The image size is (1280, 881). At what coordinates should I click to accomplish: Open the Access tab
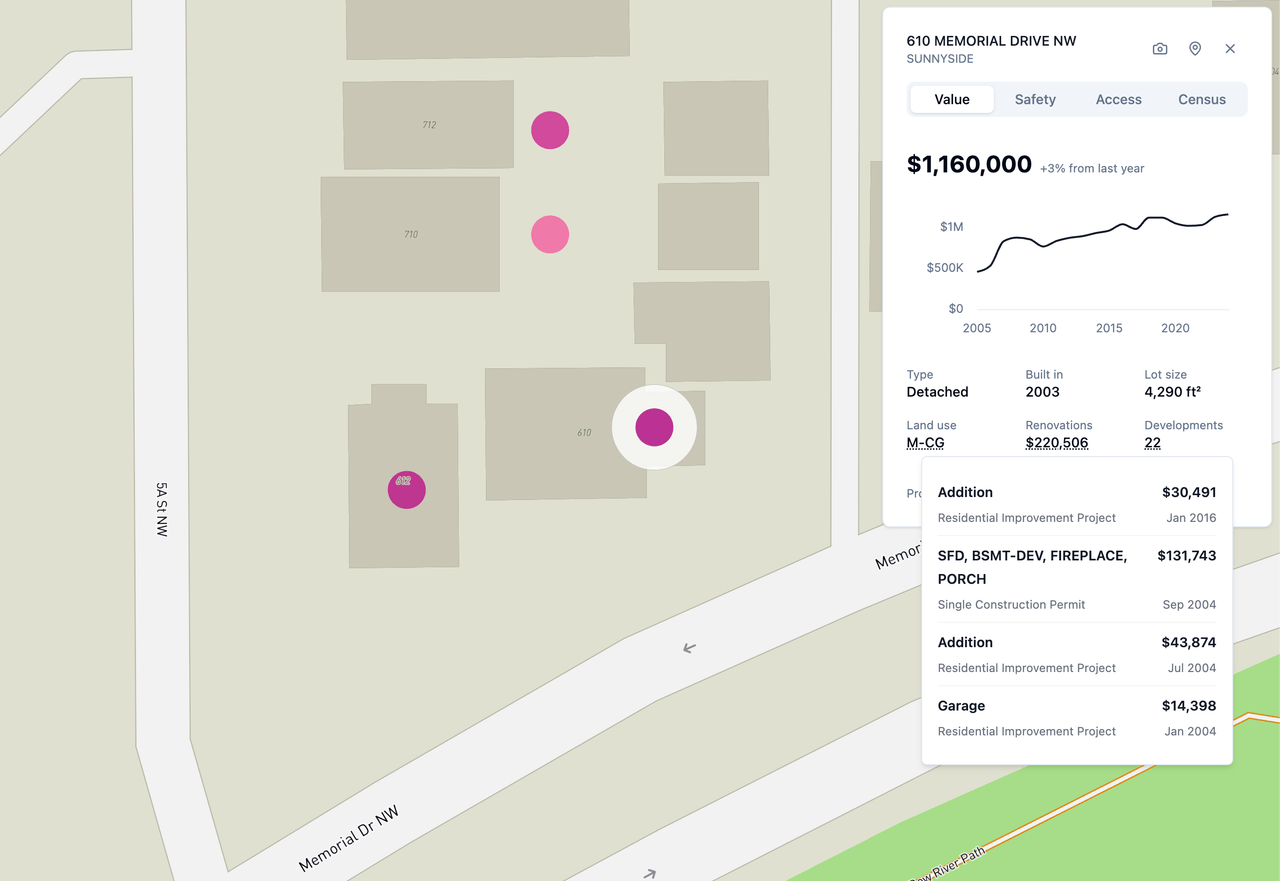pyautogui.click(x=1118, y=99)
